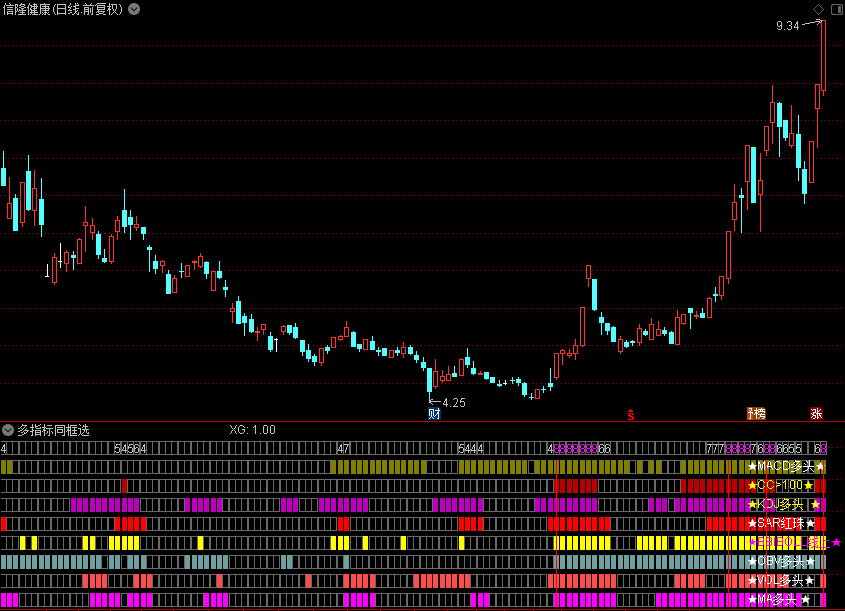
Task: Click the panel layout icon at top right corner
Action: 837,9
